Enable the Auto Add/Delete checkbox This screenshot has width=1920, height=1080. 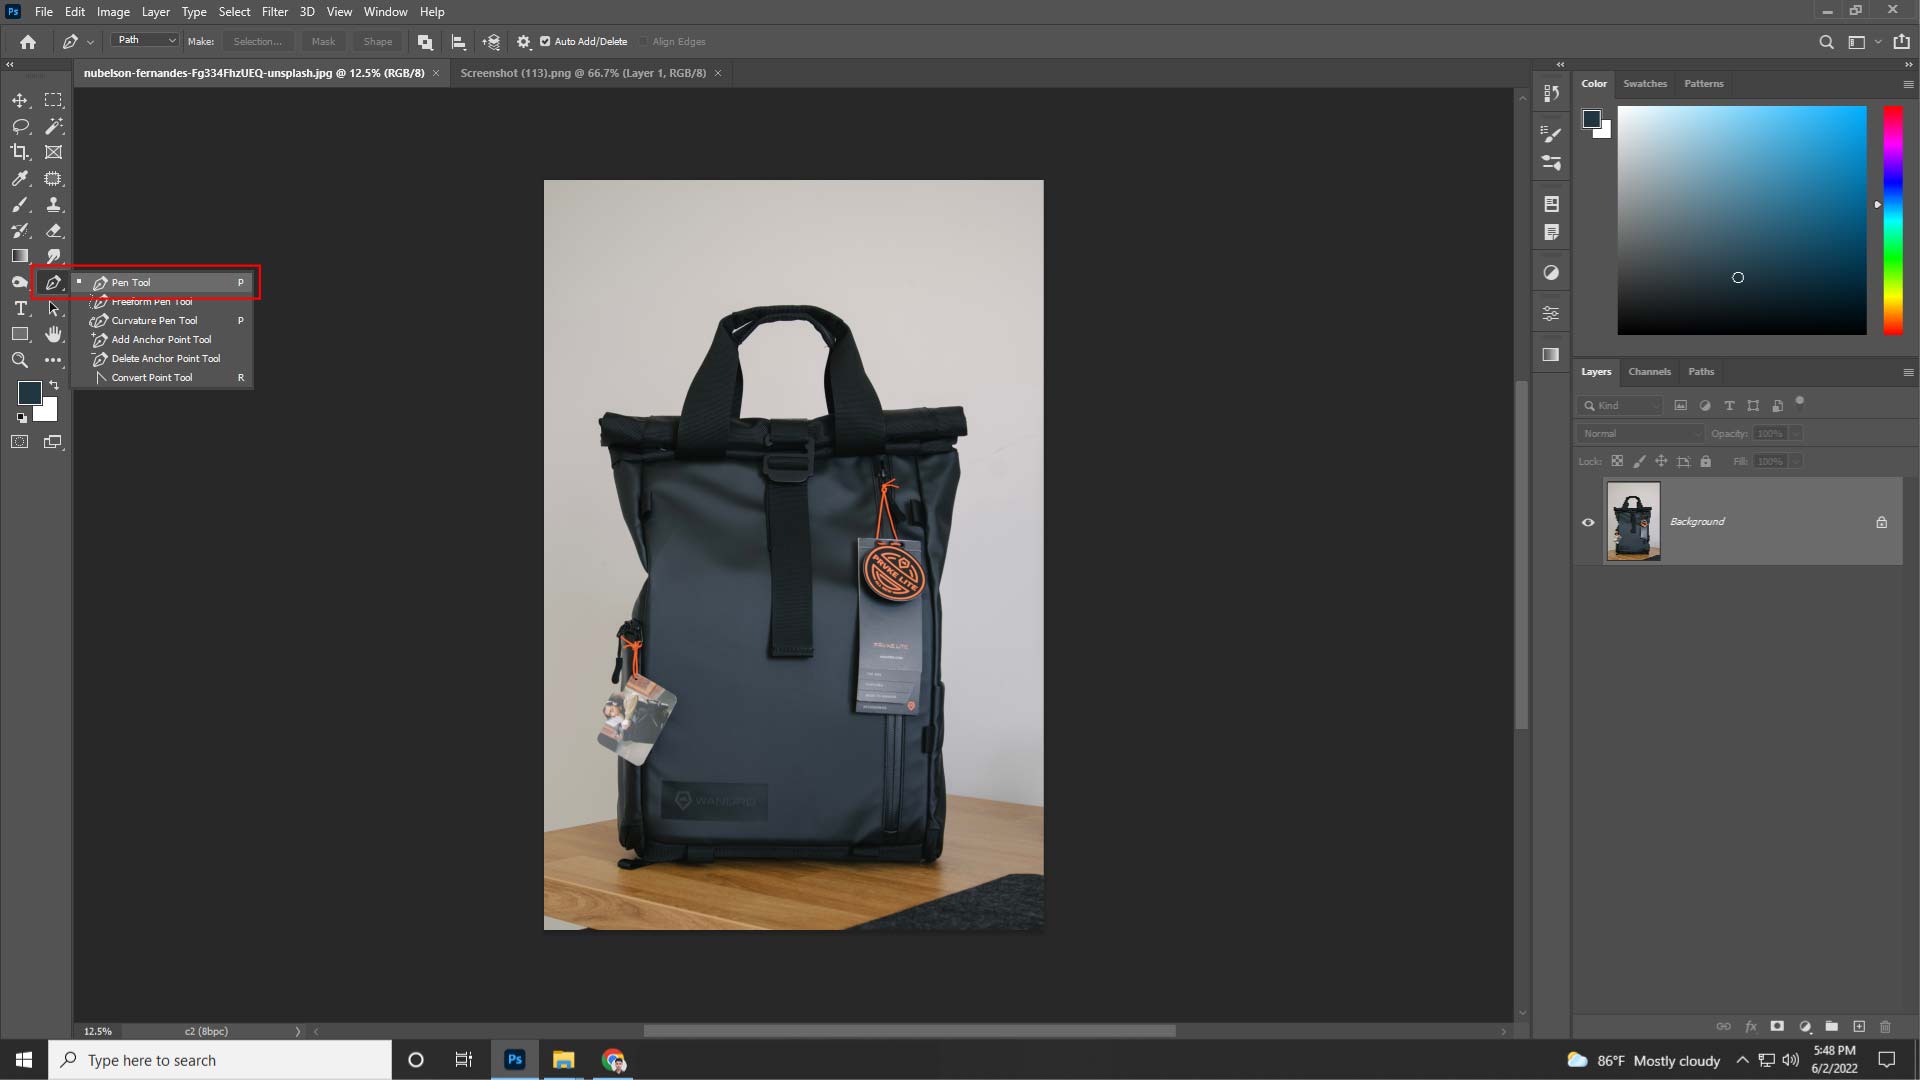(x=546, y=41)
